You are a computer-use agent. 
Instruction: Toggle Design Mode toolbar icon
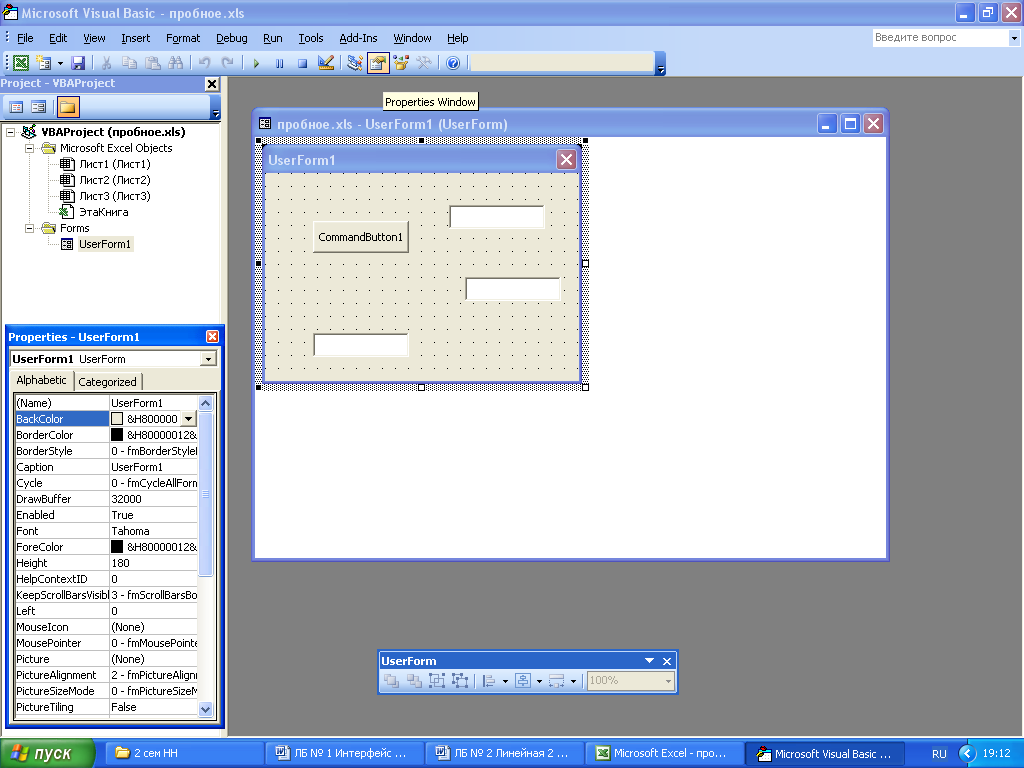coord(325,63)
